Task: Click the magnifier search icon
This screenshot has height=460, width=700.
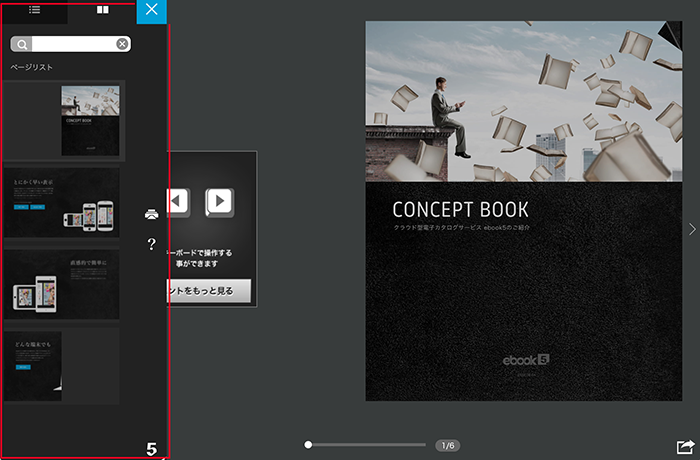Action: (22, 44)
